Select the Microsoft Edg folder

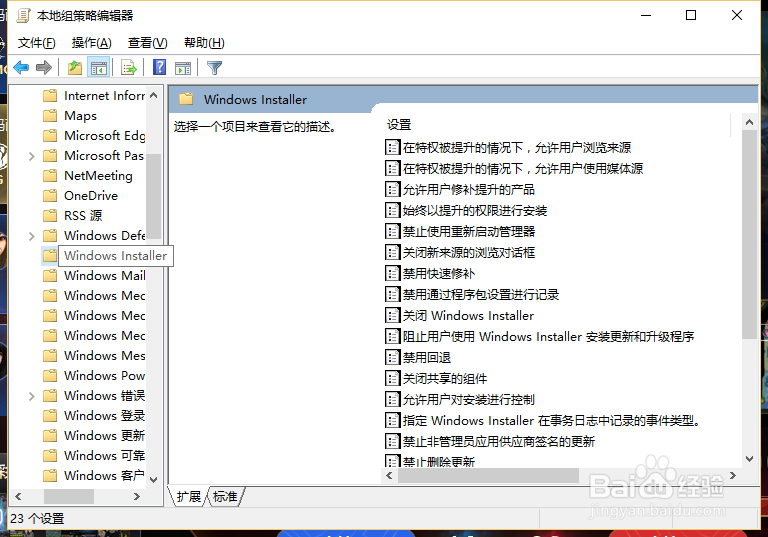pyautogui.click(x=94, y=136)
